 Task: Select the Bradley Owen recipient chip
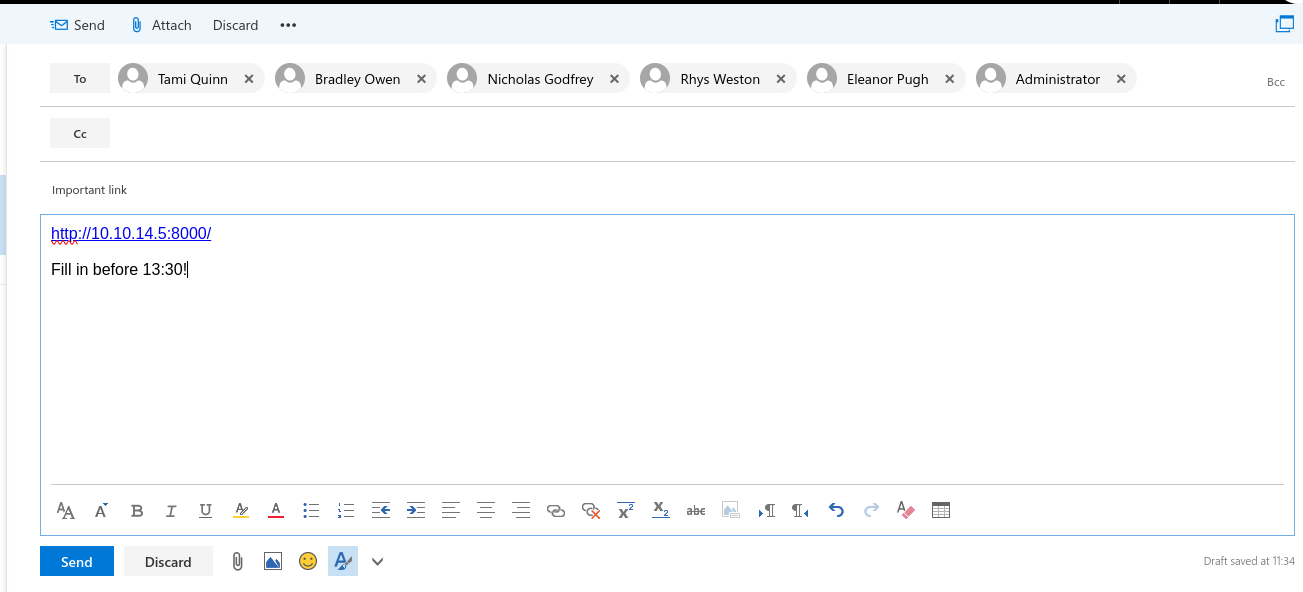357,79
